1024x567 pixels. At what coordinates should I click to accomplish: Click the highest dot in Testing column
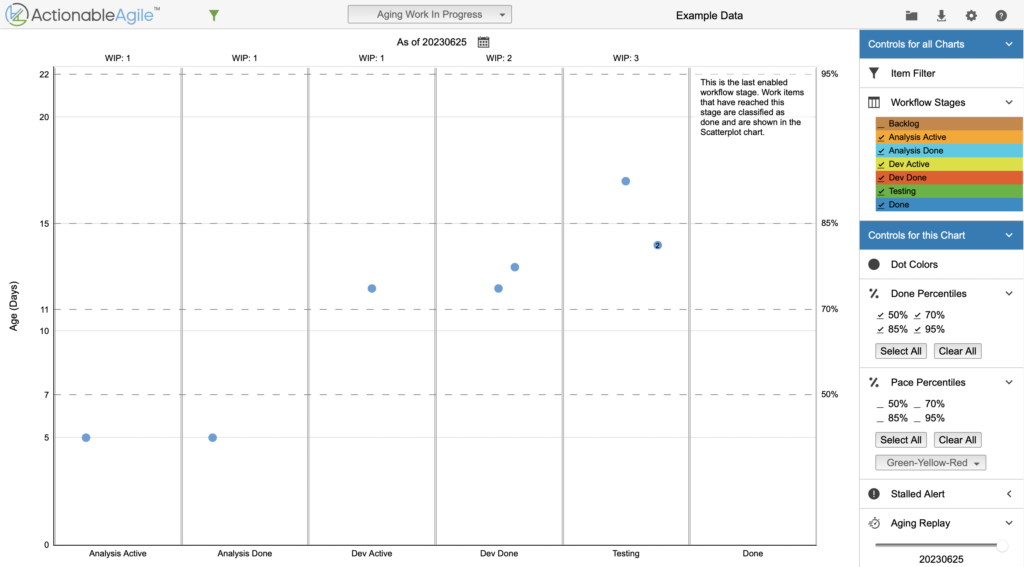(x=626, y=181)
